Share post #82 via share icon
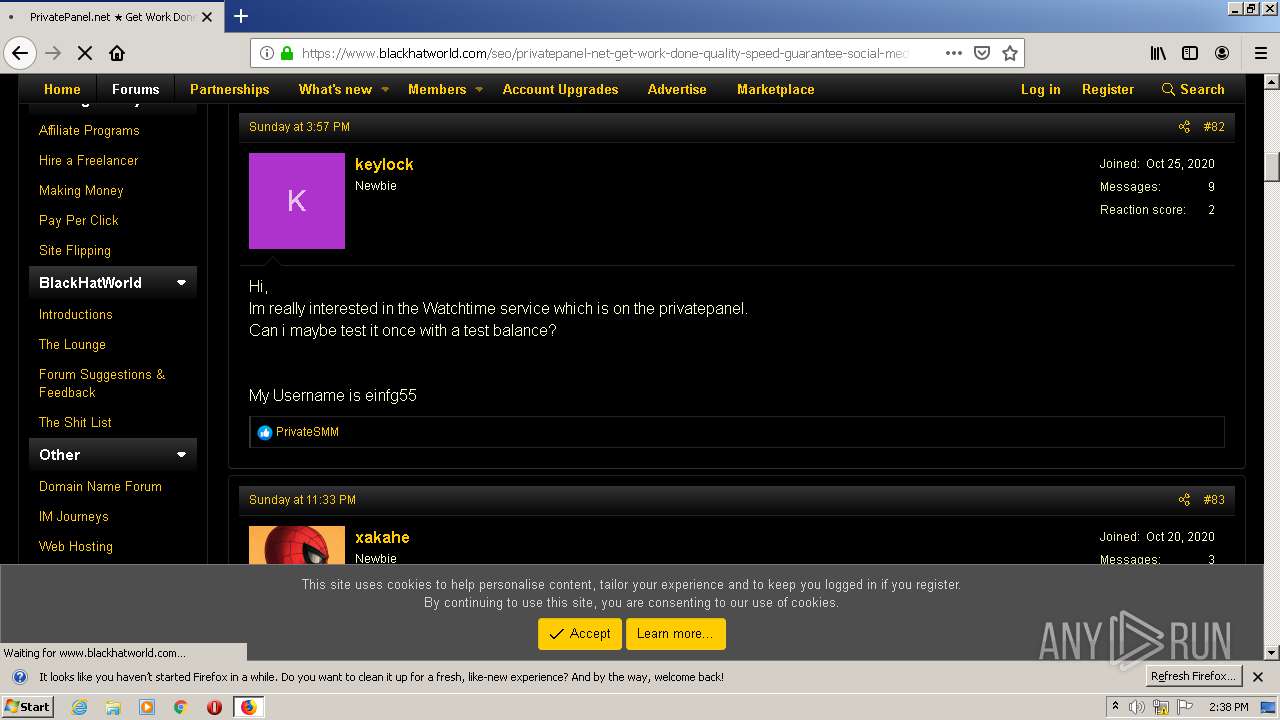The width and height of the screenshot is (1280, 720). click(1184, 127)
